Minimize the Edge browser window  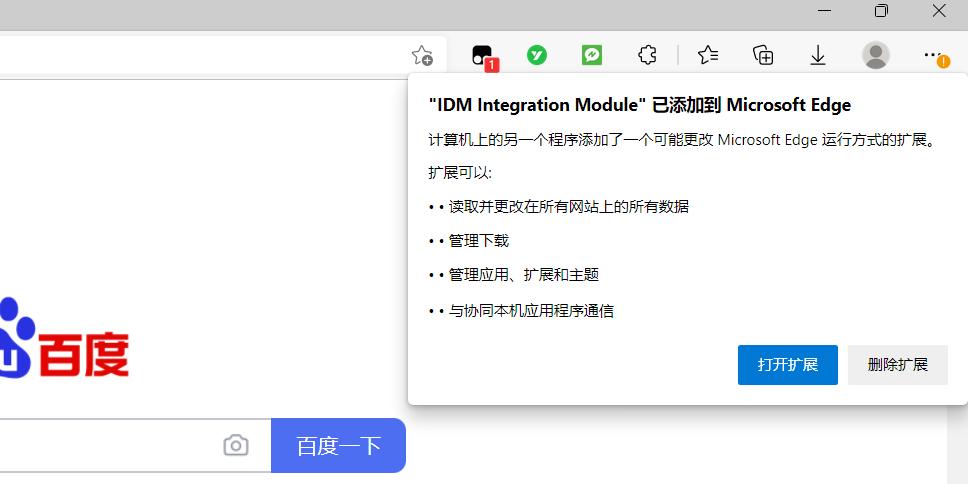point(824,11)
